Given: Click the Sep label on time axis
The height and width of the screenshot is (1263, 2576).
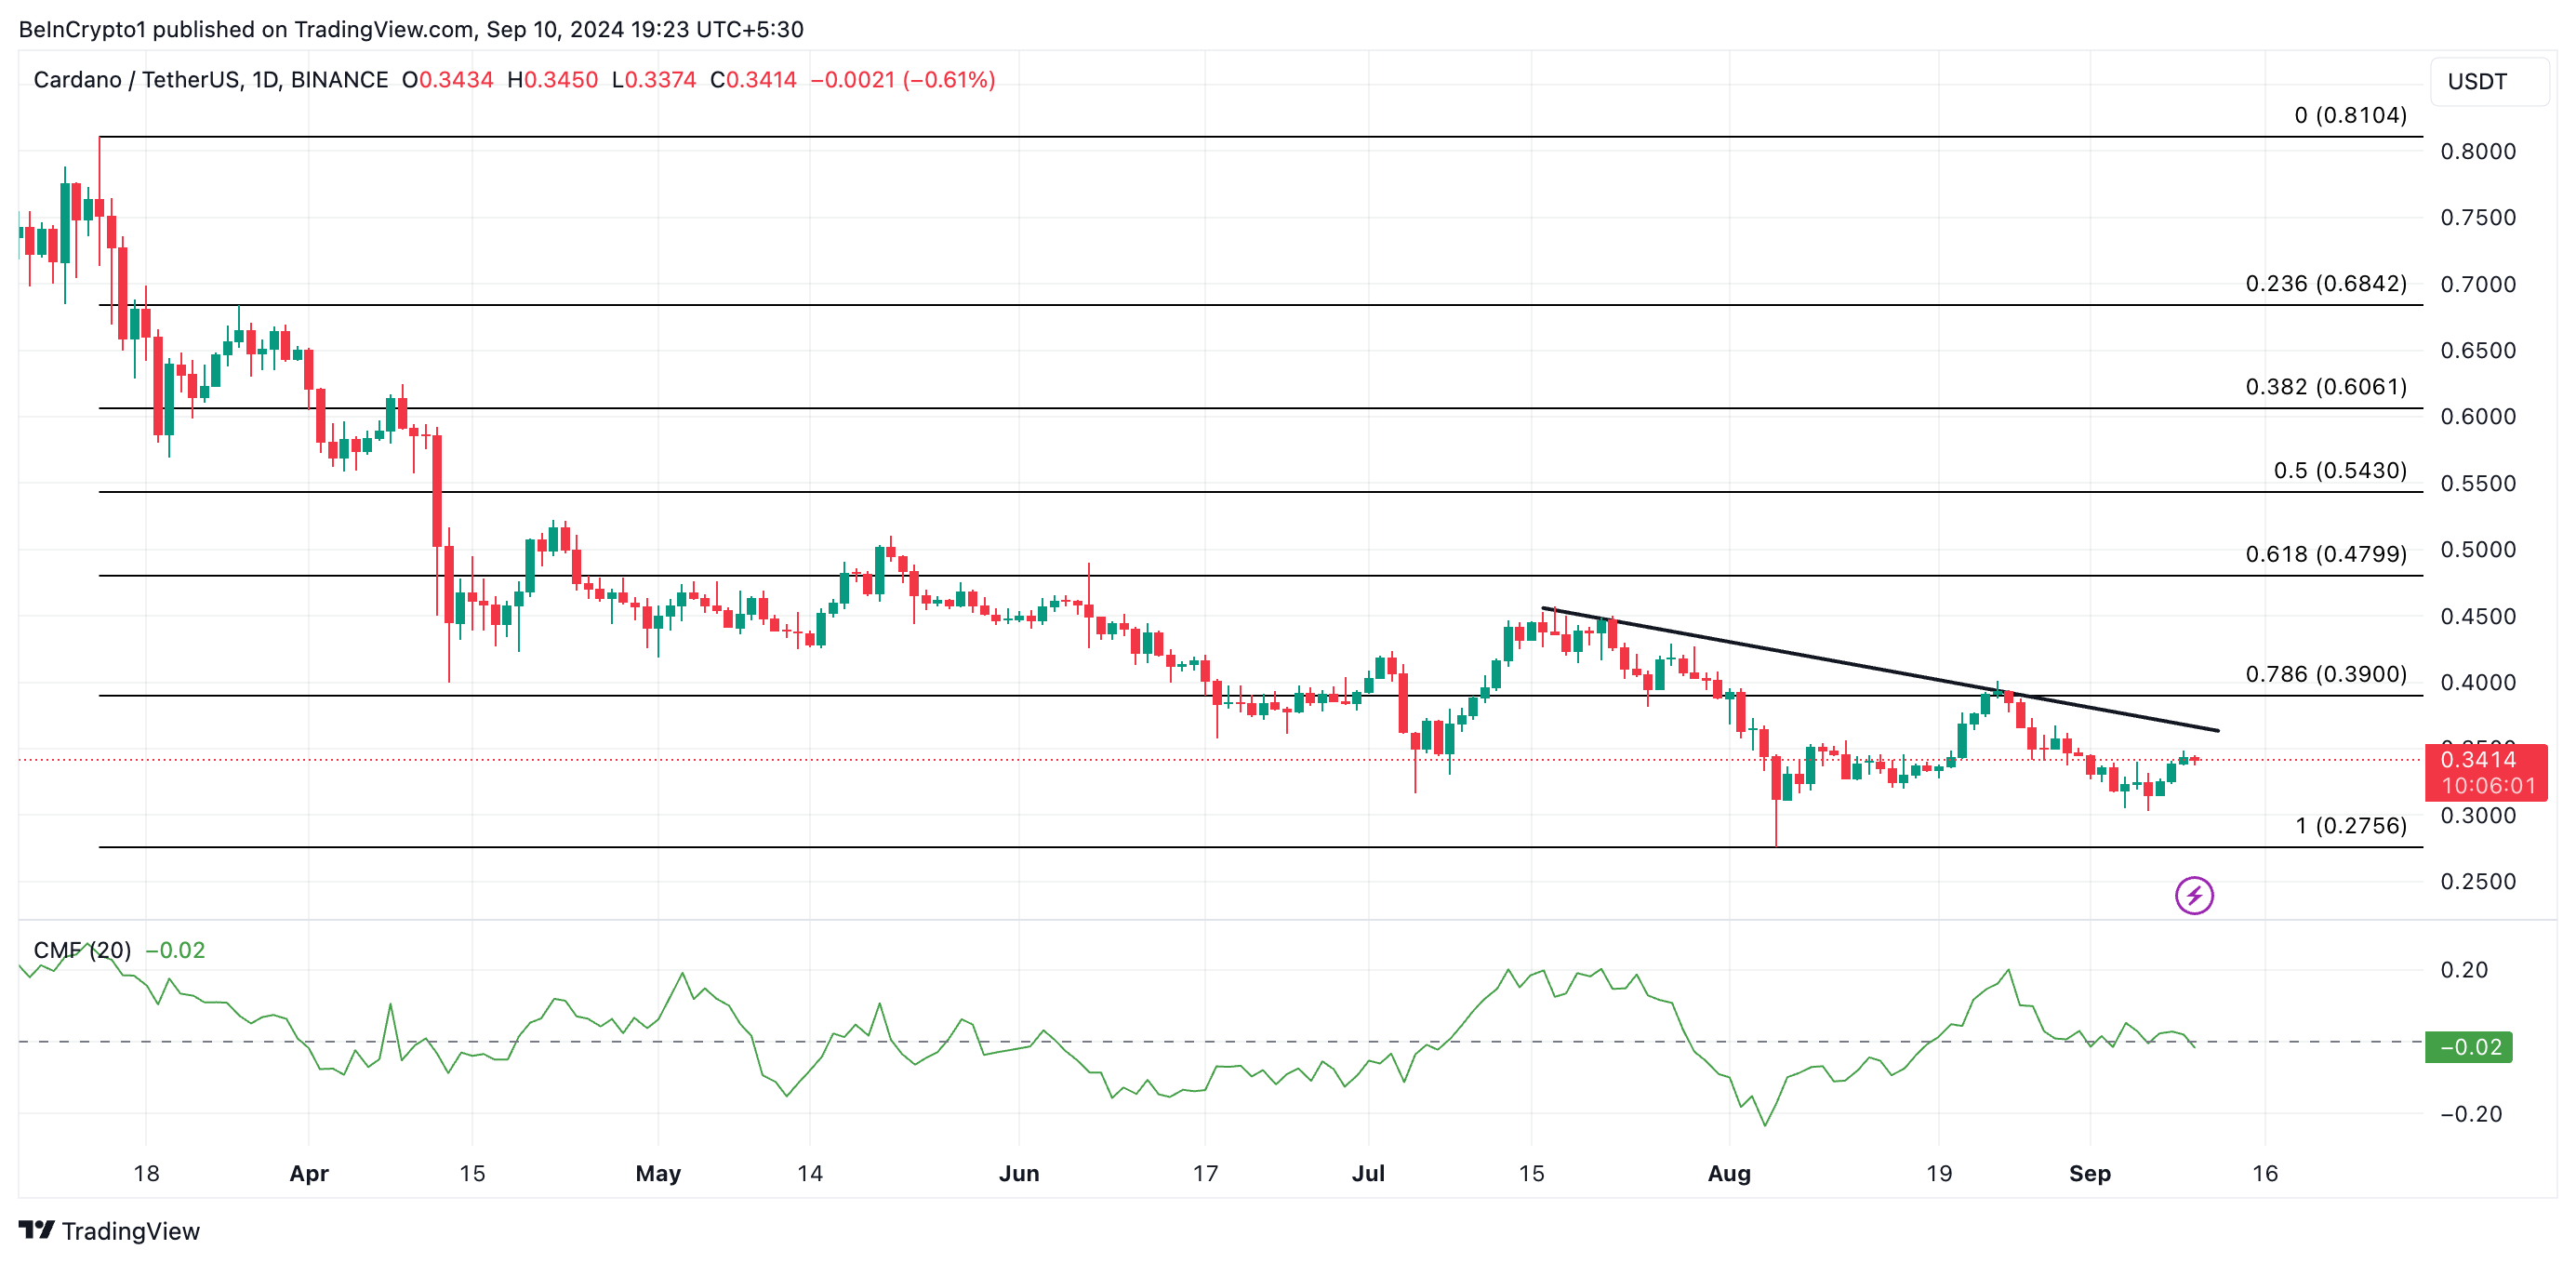Looking at the screenshot, I should 2089,1173.
